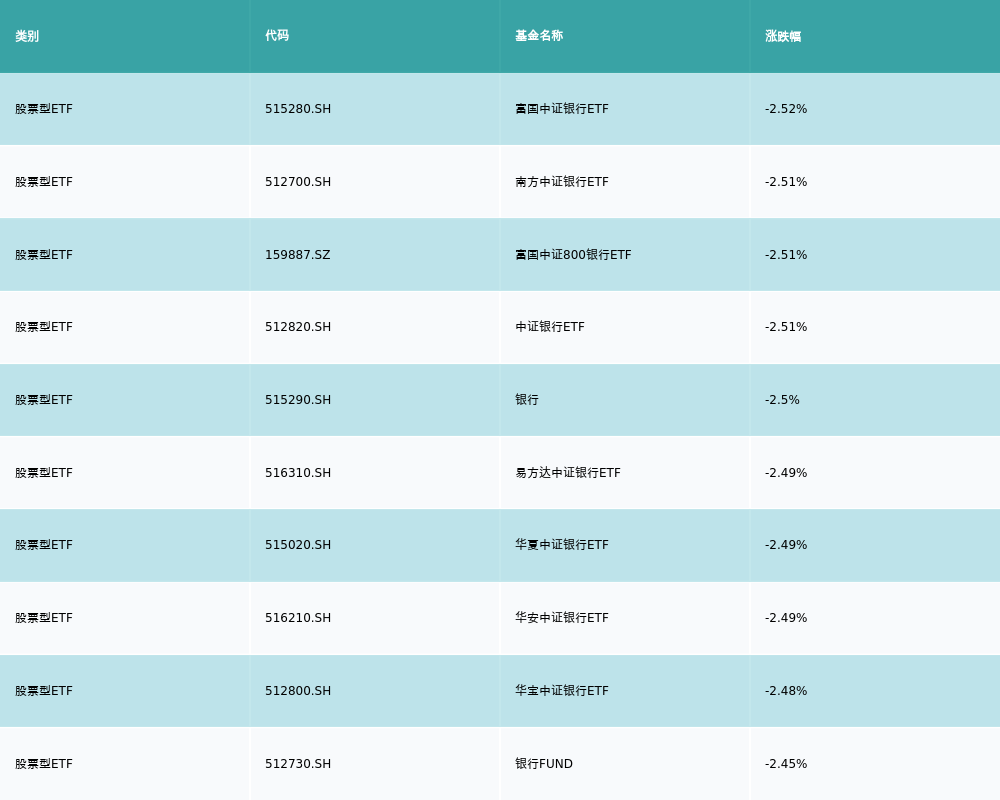Click the -2.52% change value
Screen dimensions: 1000x800
786,109
